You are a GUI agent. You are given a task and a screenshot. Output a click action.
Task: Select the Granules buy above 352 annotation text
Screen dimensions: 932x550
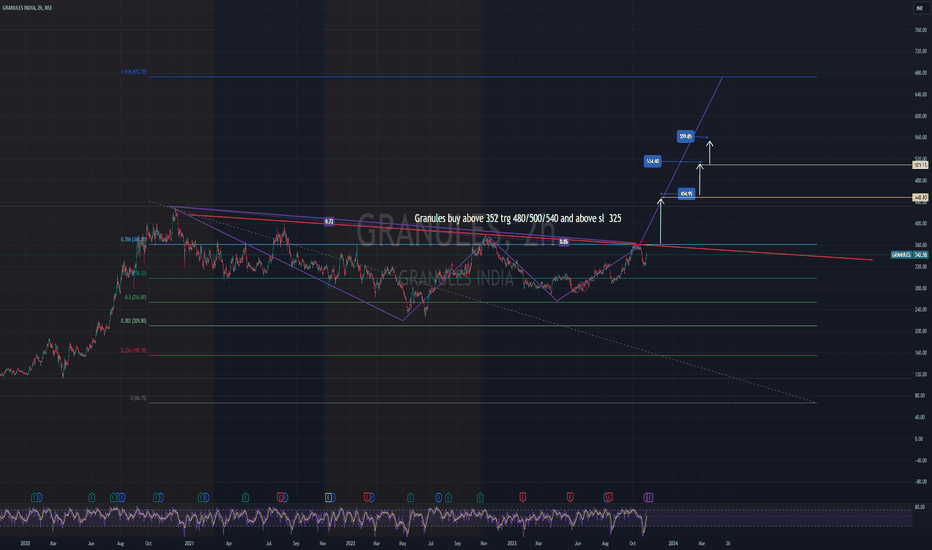[517, 218]
